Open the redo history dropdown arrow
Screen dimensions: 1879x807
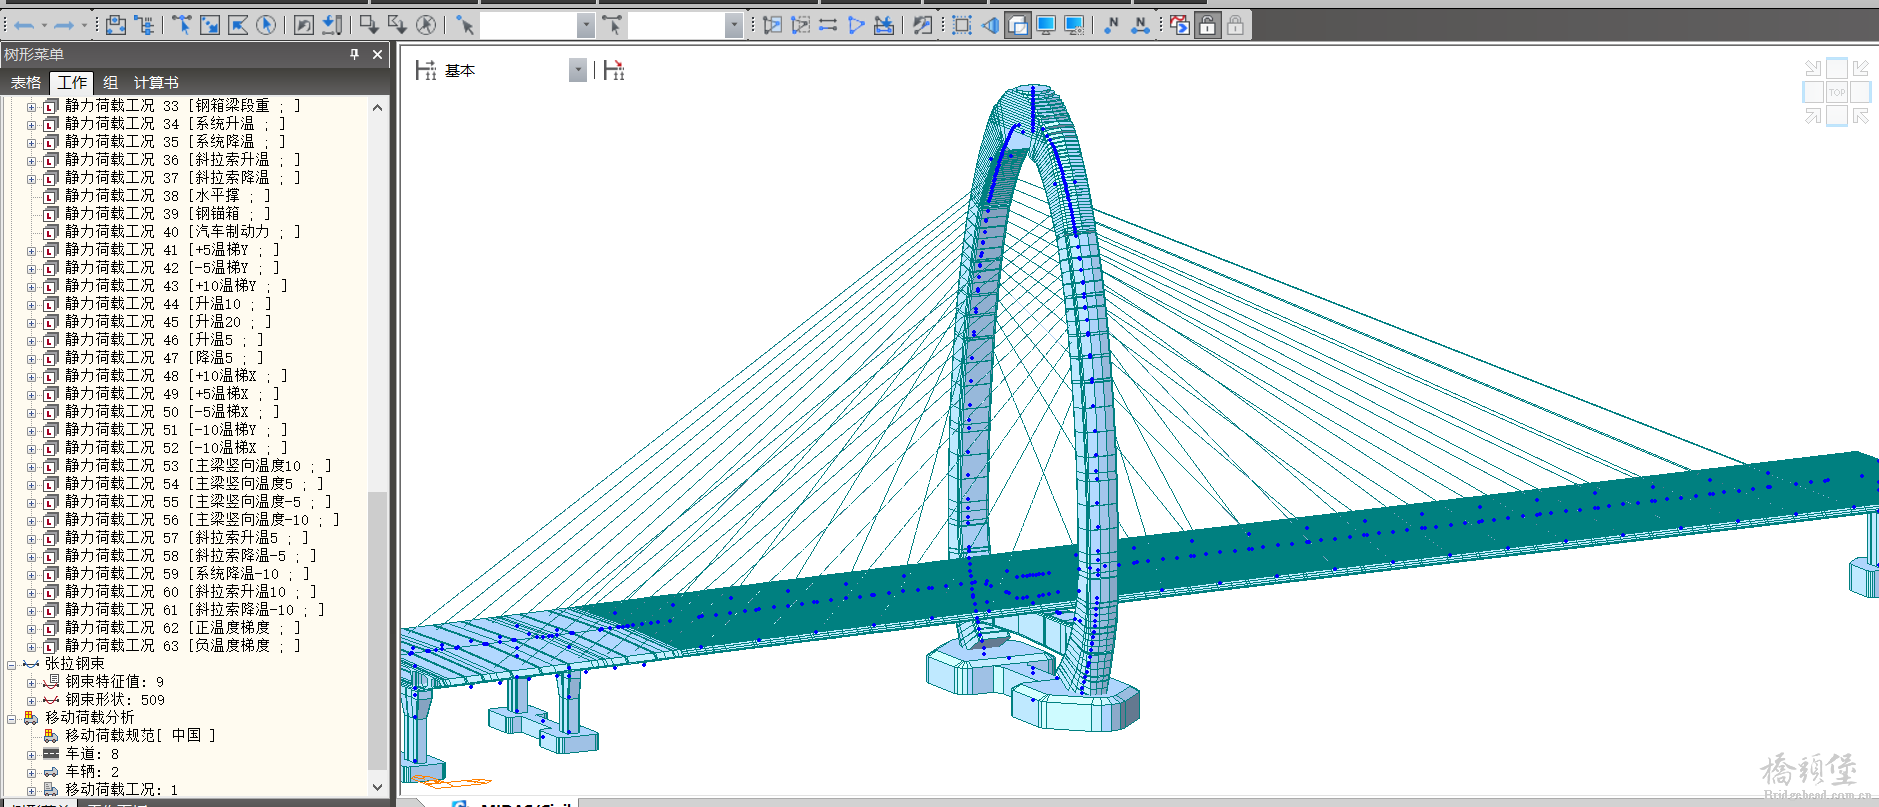[x=83, y=25]
